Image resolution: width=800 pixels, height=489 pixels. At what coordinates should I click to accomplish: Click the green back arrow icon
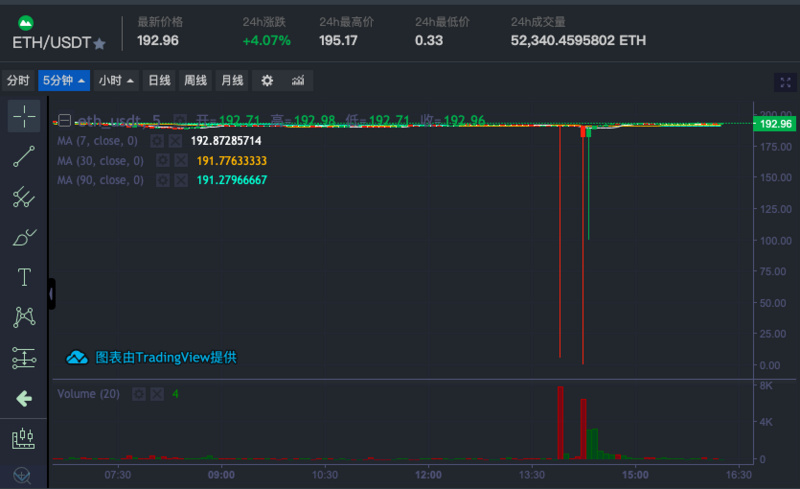tap(23, 399)
